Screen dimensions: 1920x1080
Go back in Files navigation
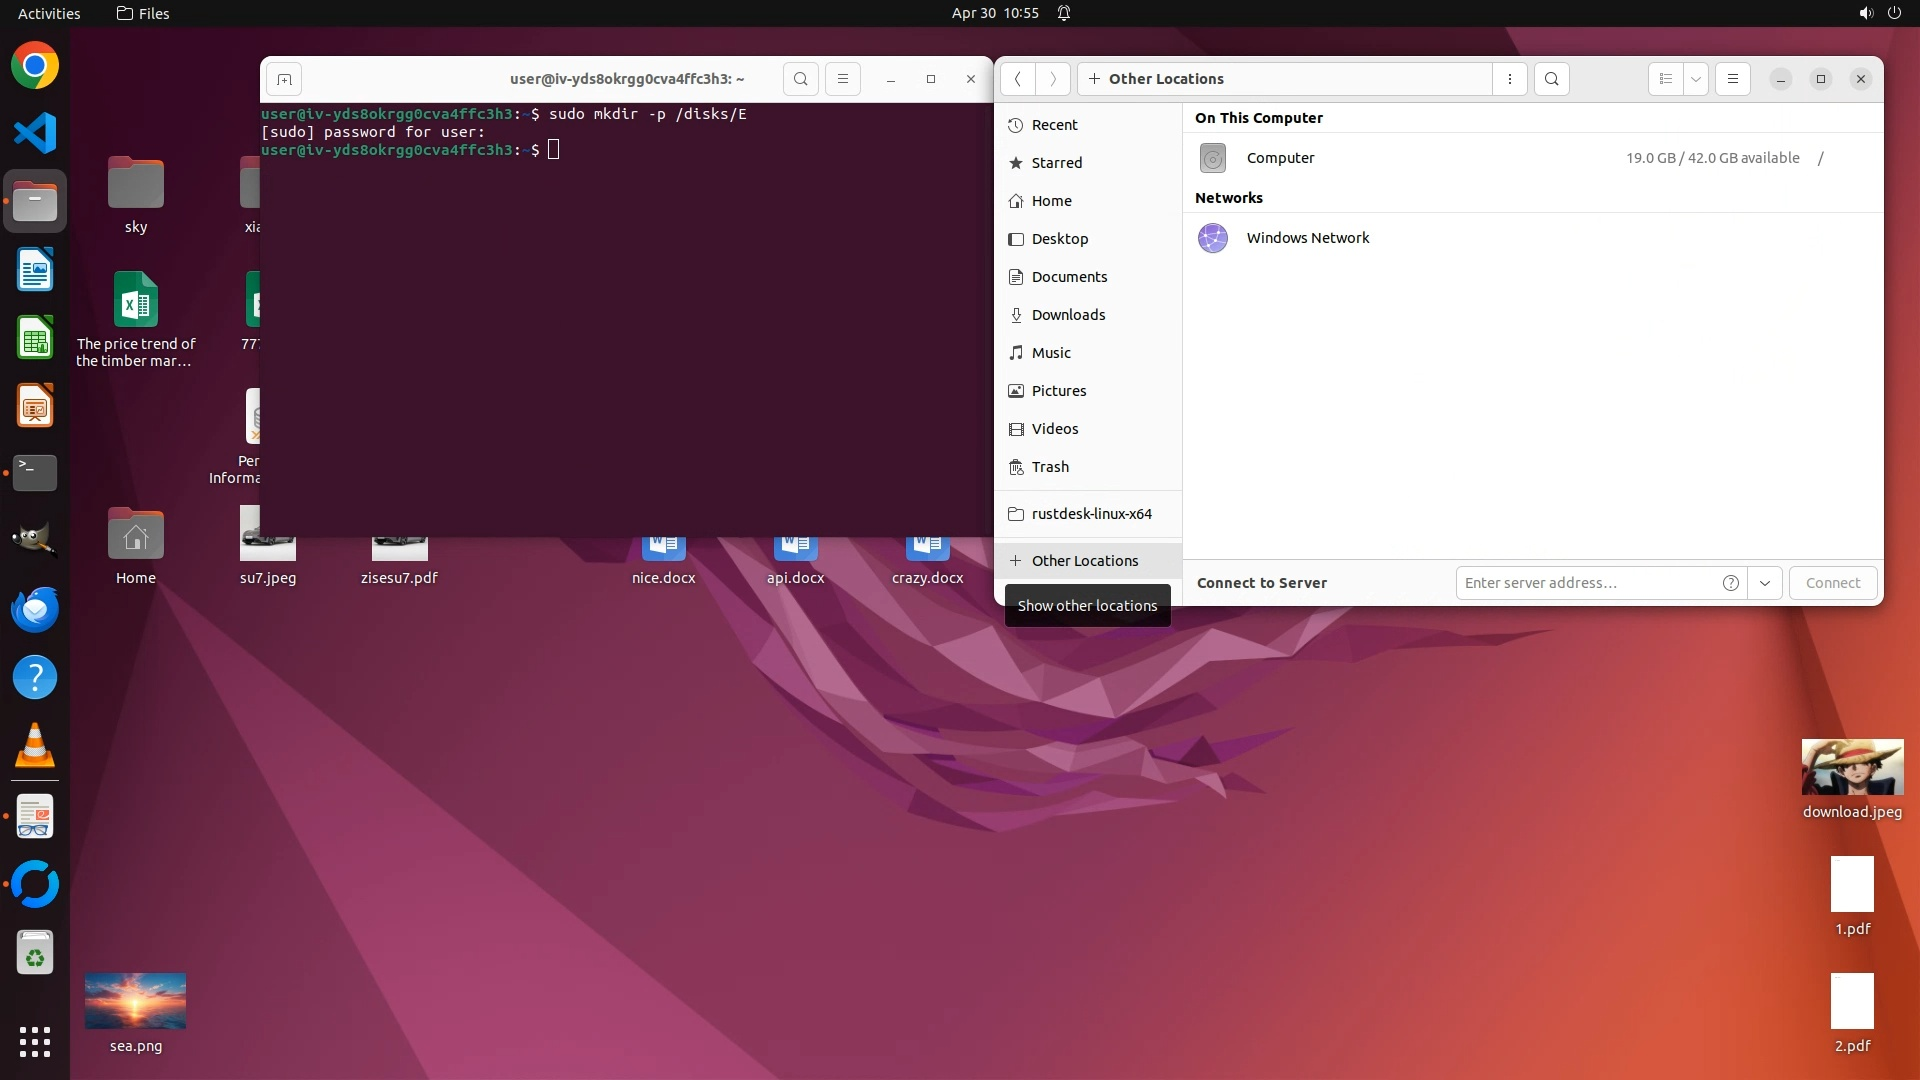click(x=1017, y=79)
